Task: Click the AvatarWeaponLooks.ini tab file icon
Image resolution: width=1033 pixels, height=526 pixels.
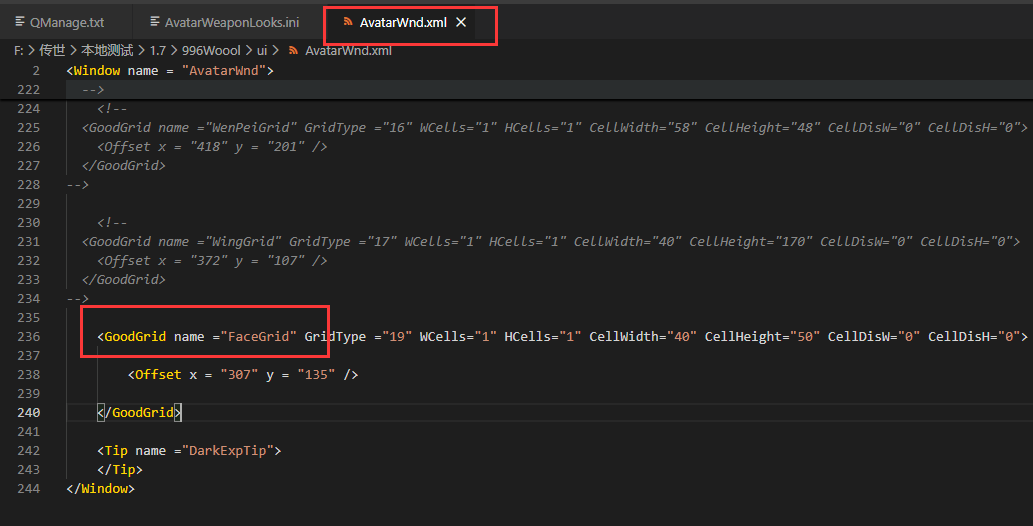Action: coord(153,22)
